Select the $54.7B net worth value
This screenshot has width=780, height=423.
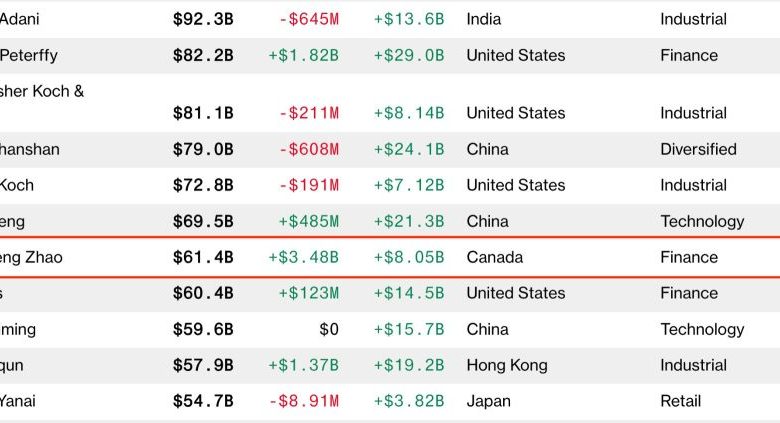coord(203,401)
